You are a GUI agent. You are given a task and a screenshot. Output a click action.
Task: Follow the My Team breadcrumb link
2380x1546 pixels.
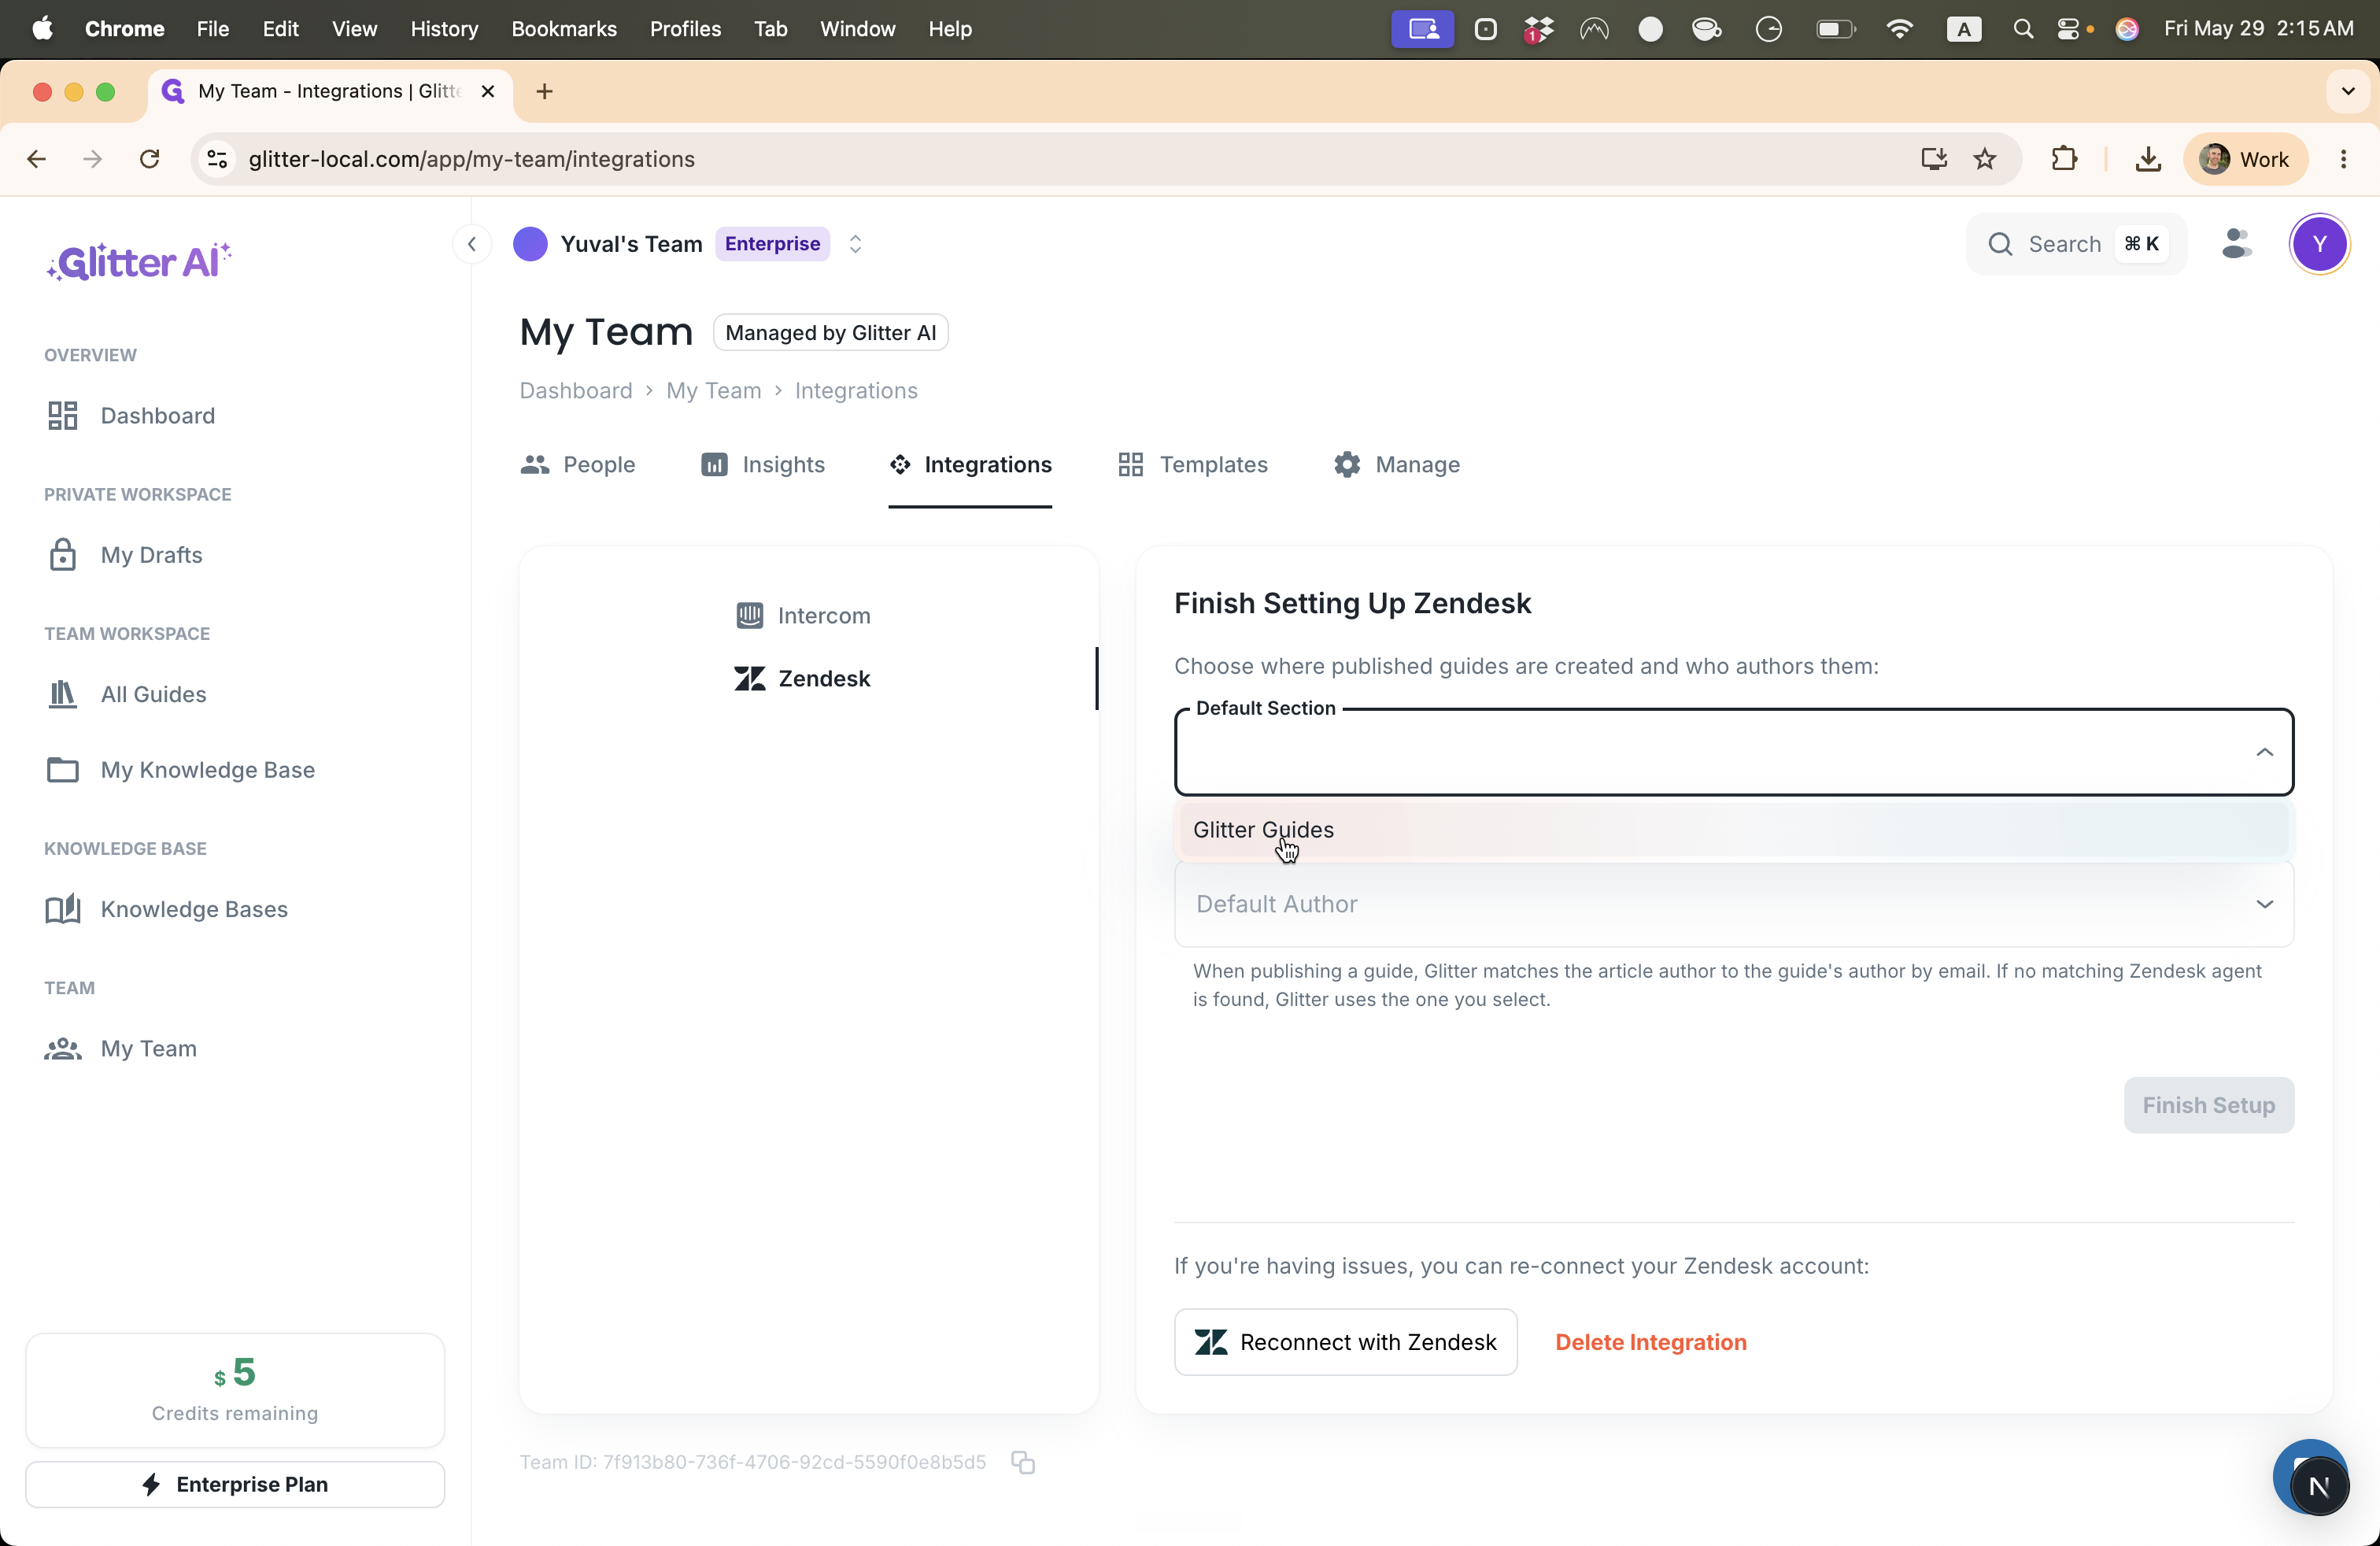click(x=713, y=391)
